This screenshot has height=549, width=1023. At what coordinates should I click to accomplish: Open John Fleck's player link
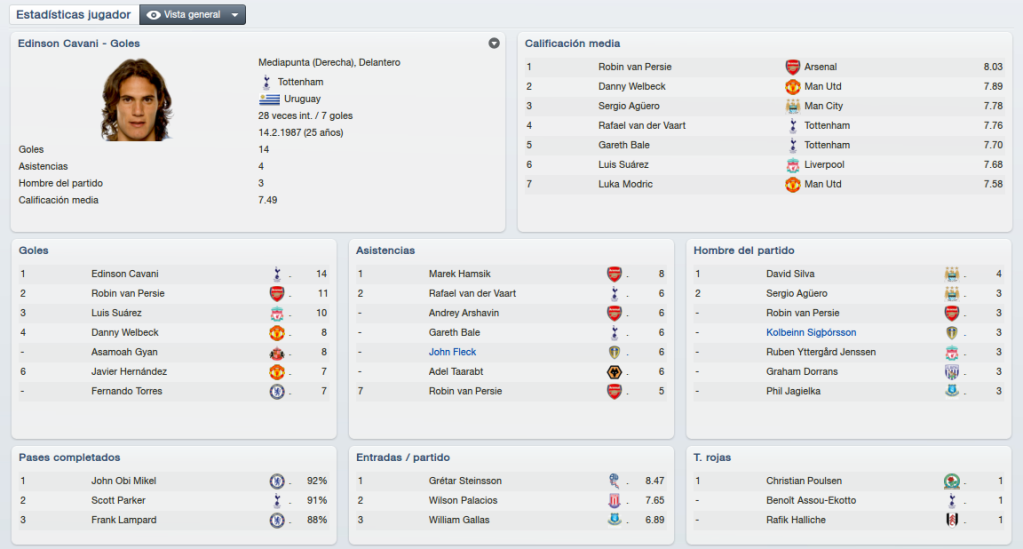[x=452, y=352]
